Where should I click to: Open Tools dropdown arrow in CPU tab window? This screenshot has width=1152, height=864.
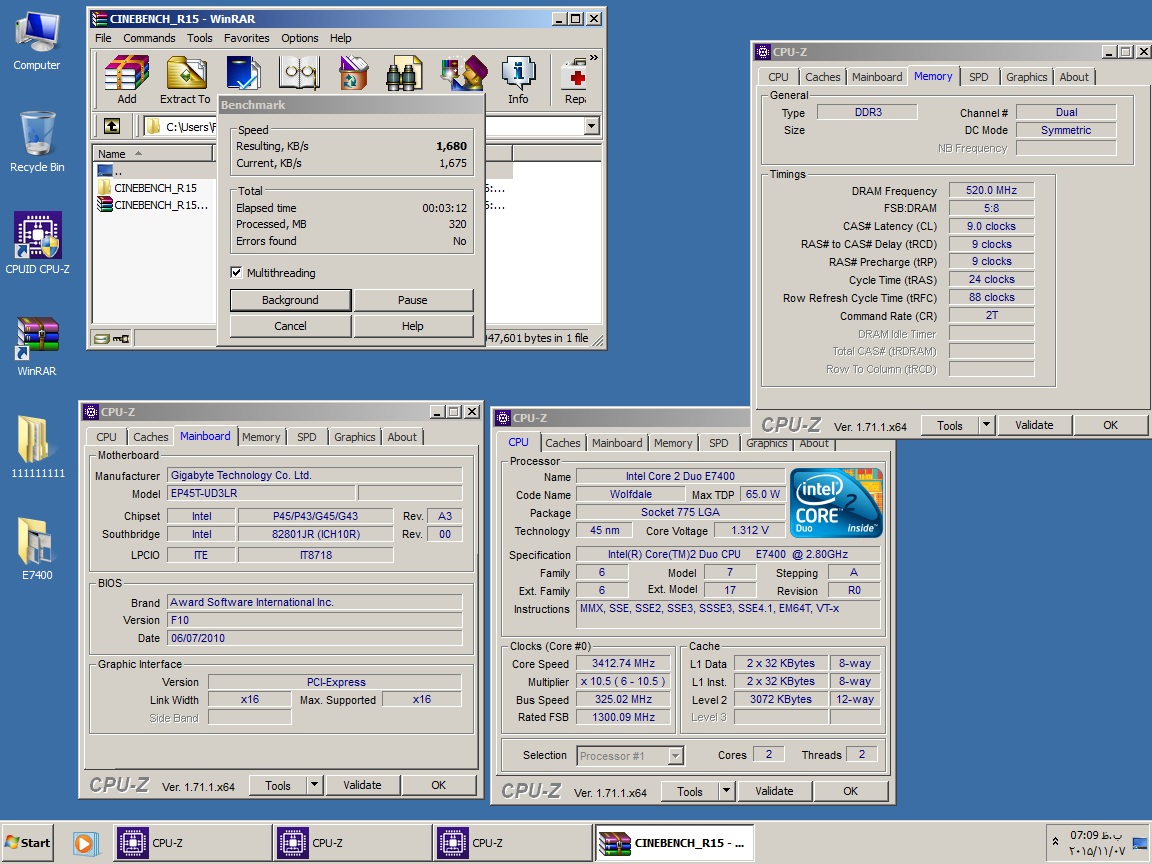click(x=726, y=791)
